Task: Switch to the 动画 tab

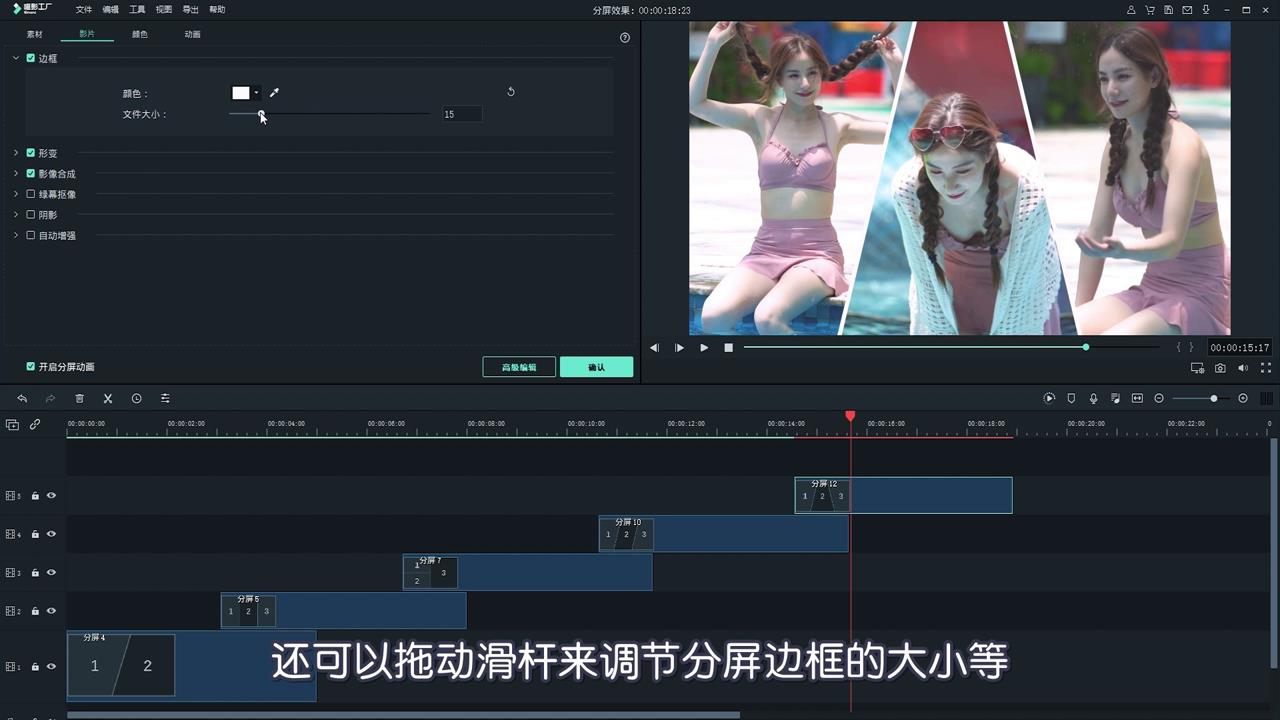Action: coord(192,34)
